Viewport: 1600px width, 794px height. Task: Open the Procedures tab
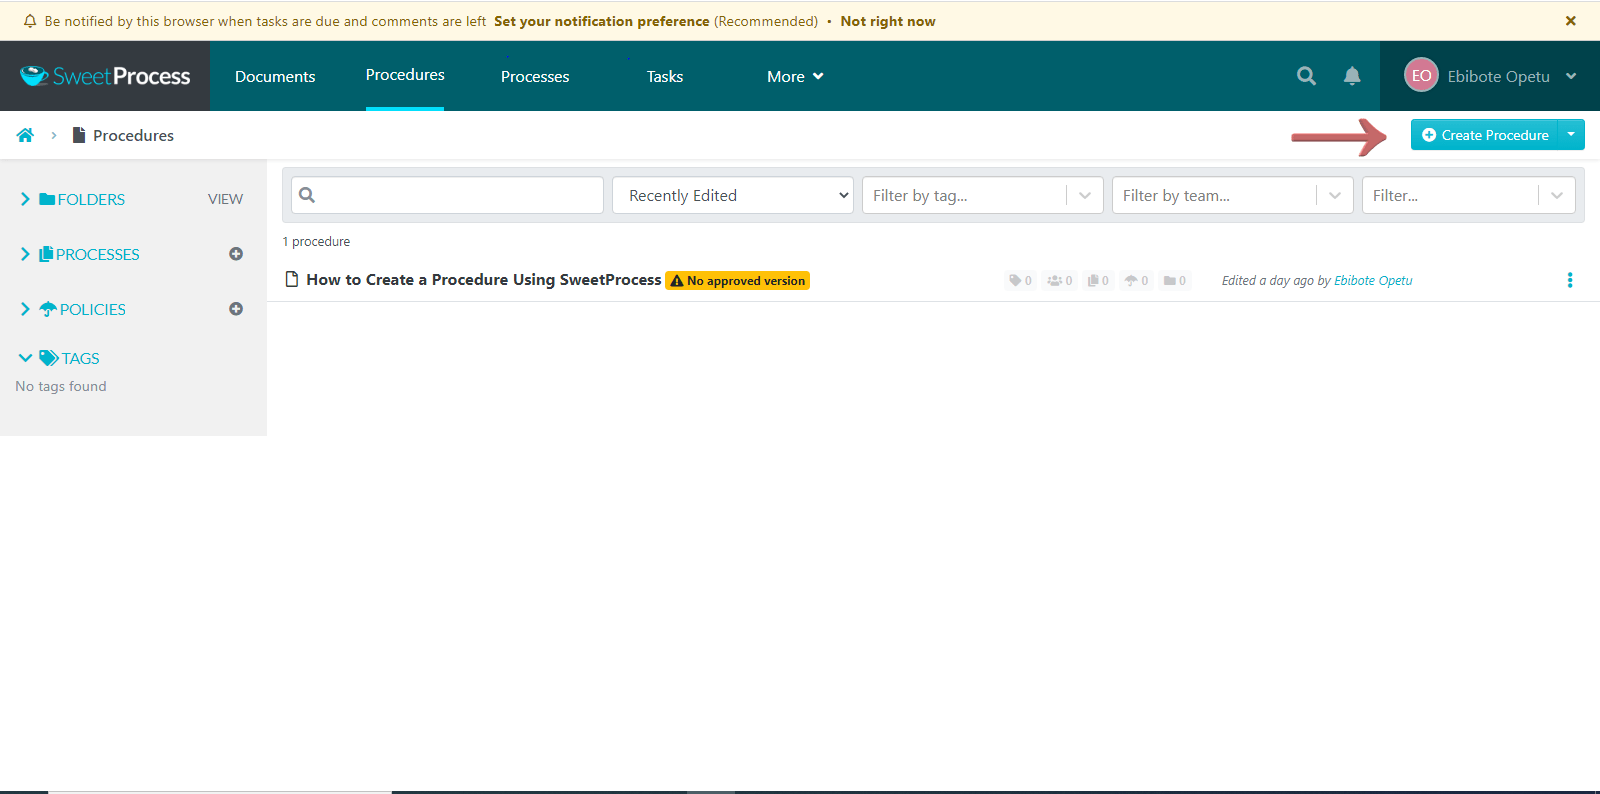(x=405, y=75)
